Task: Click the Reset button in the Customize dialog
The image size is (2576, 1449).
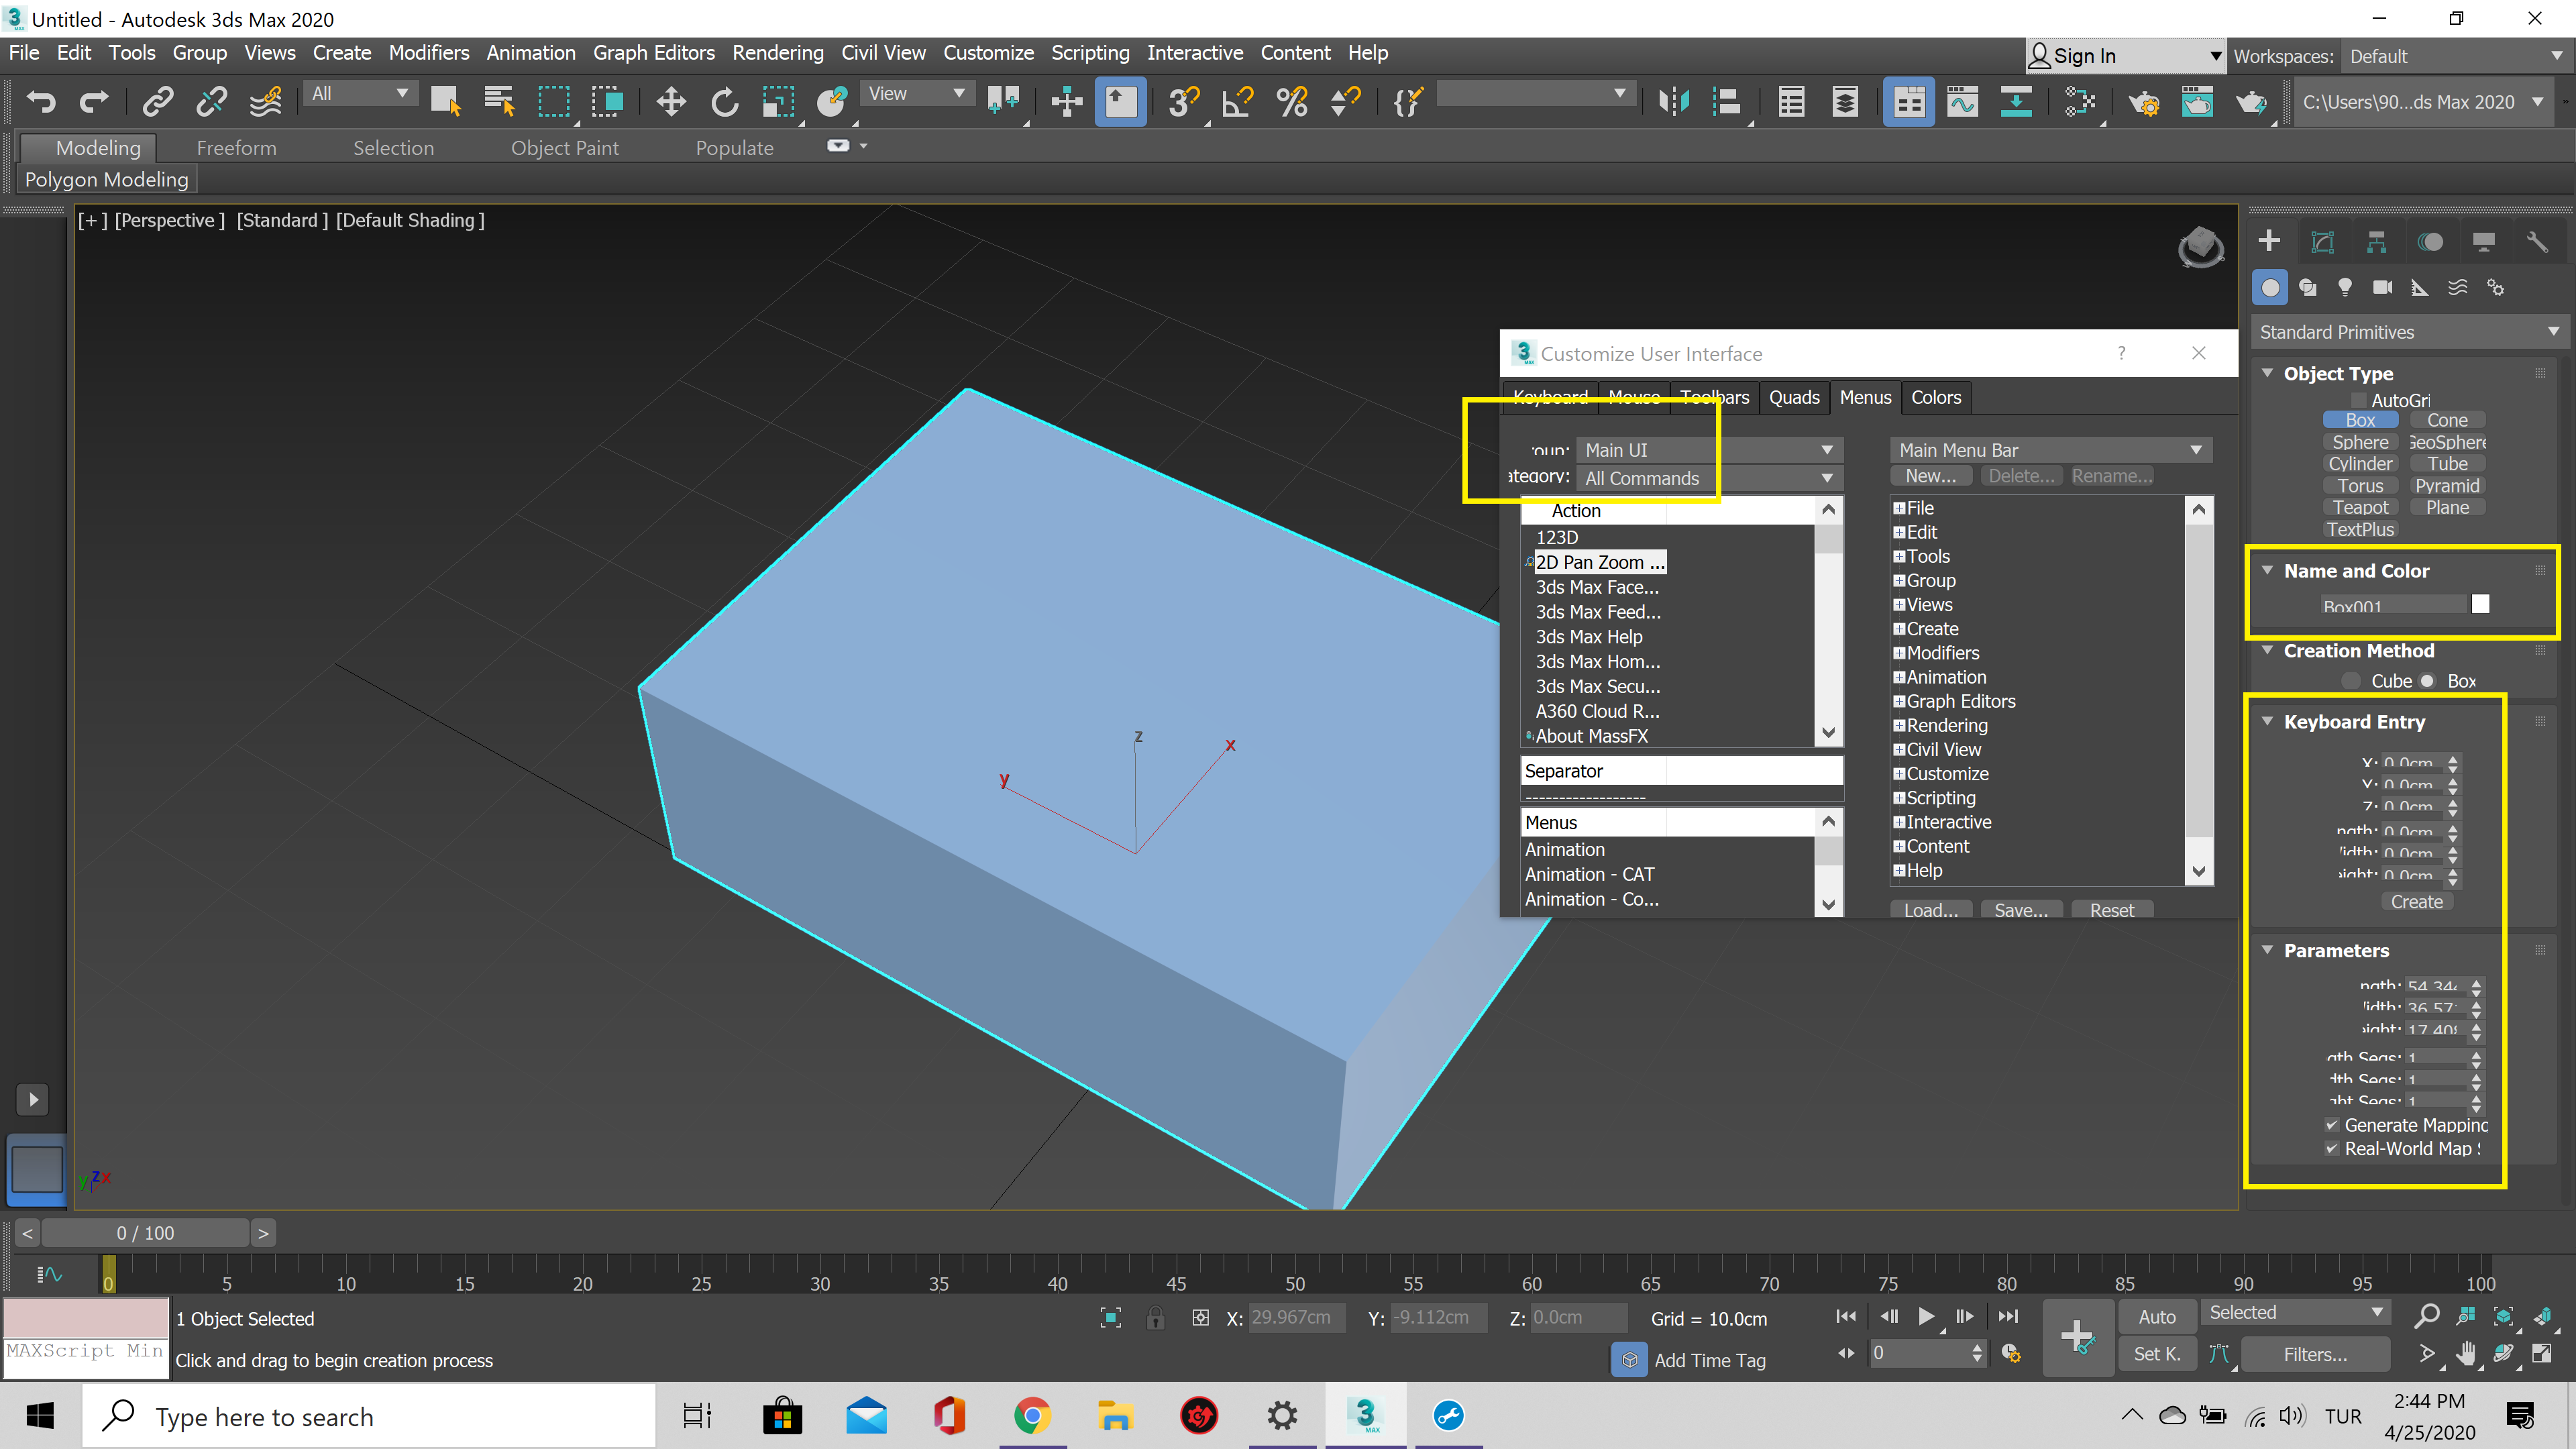Action: [2112, 909]
